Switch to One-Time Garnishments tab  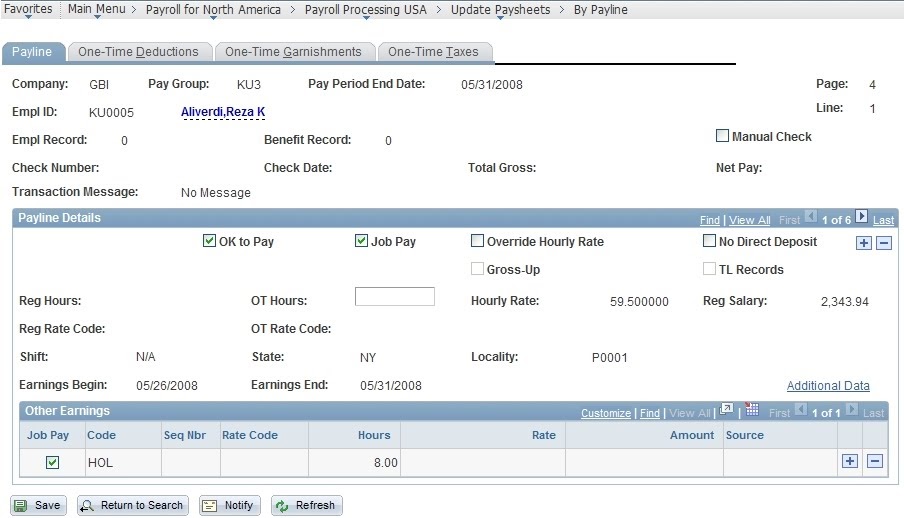pyautogui.click(x=293, y=52)
